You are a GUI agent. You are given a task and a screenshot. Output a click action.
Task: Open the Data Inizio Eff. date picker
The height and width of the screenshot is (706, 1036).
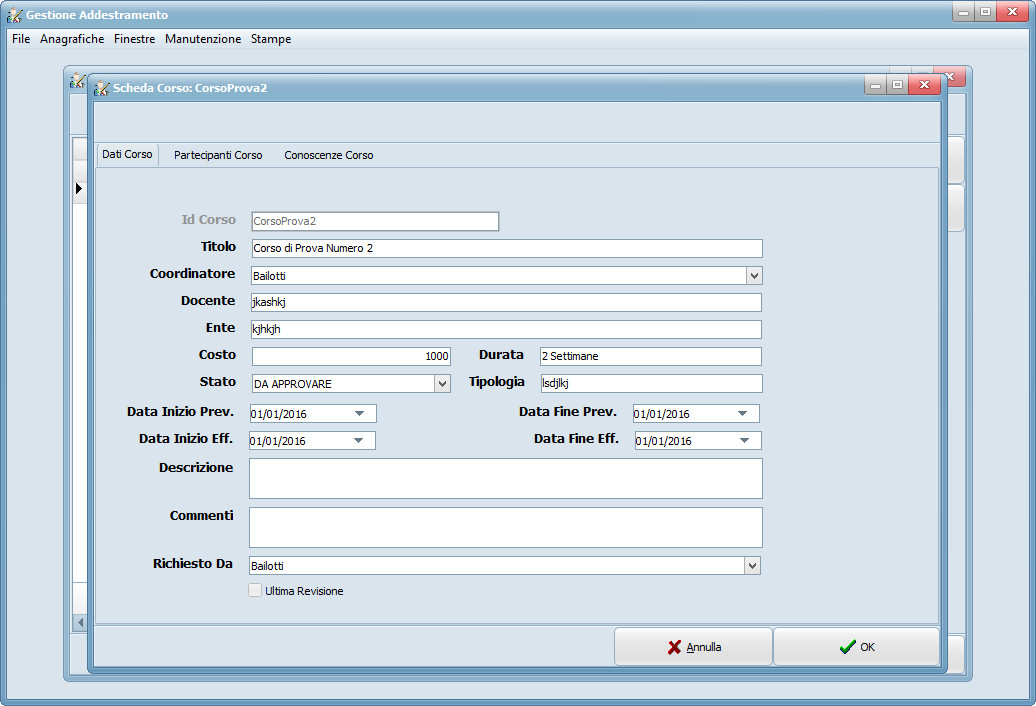coord(359,440)
